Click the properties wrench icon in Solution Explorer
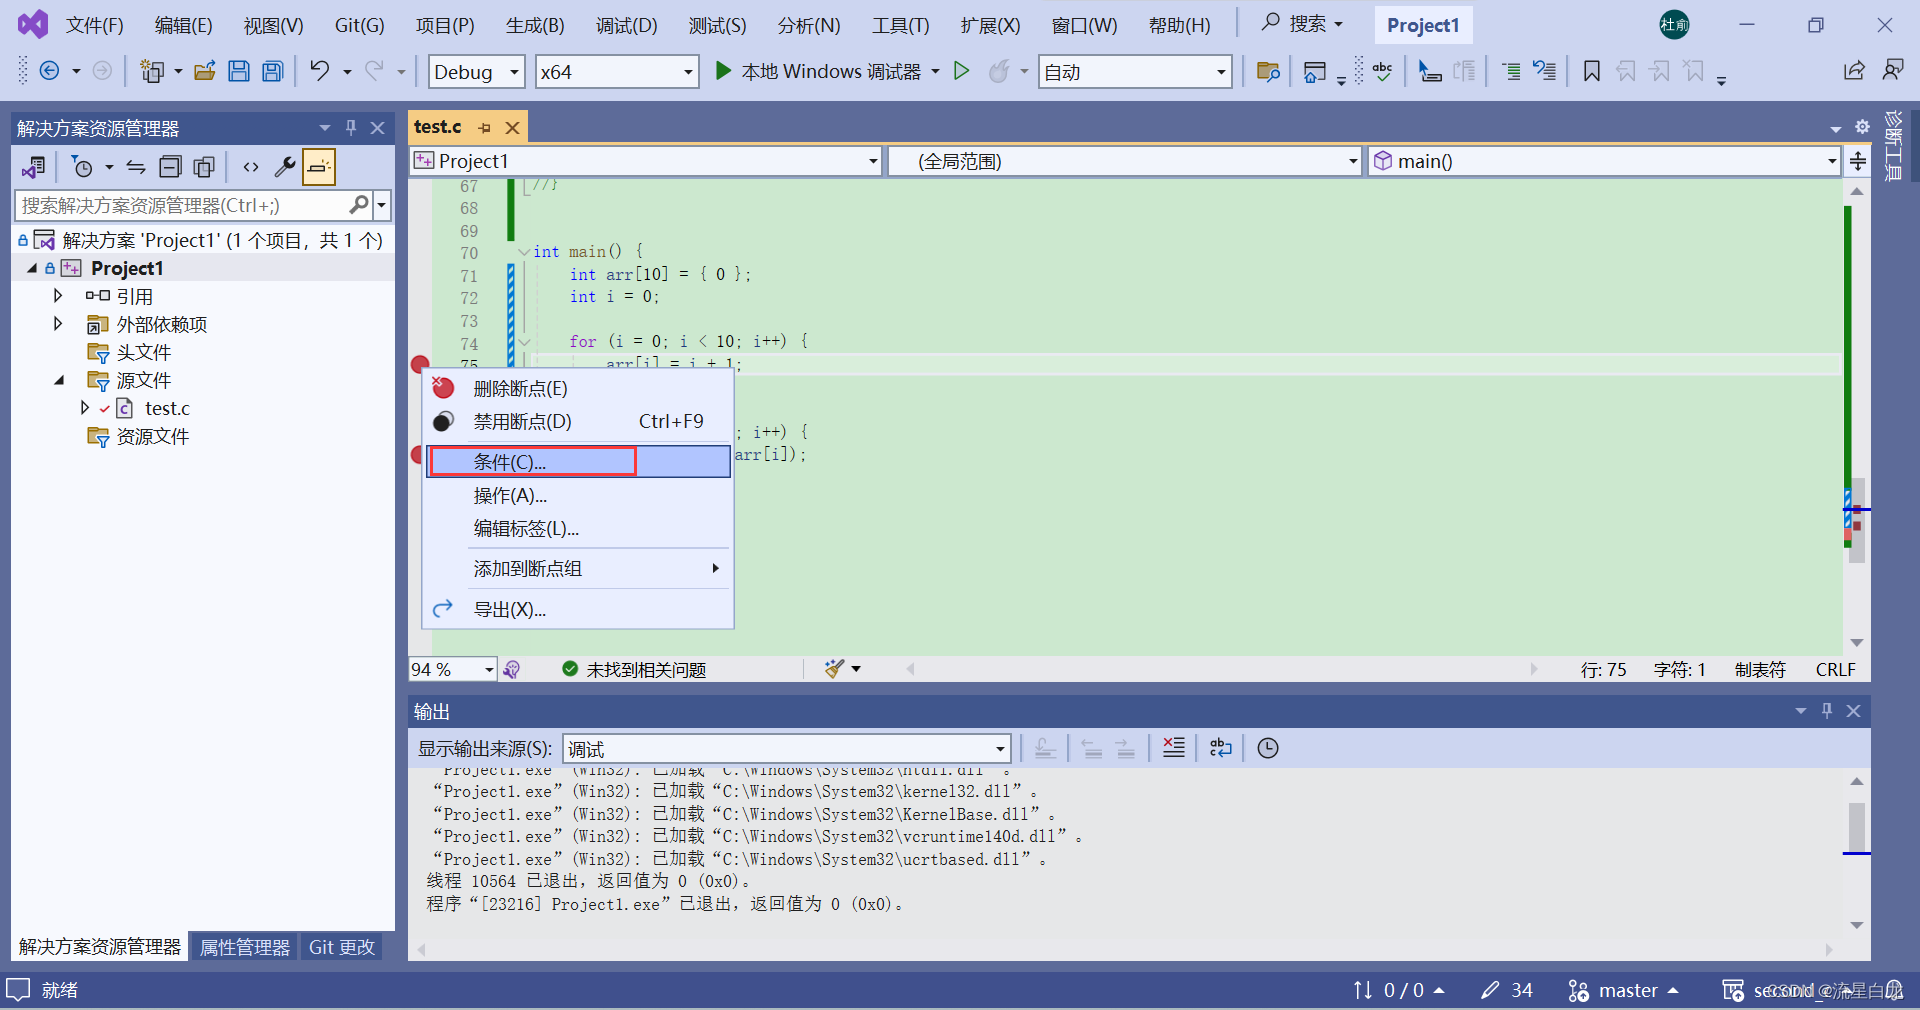The height and width of the screenshot is (1010, 1920). (x=285, y=167)
